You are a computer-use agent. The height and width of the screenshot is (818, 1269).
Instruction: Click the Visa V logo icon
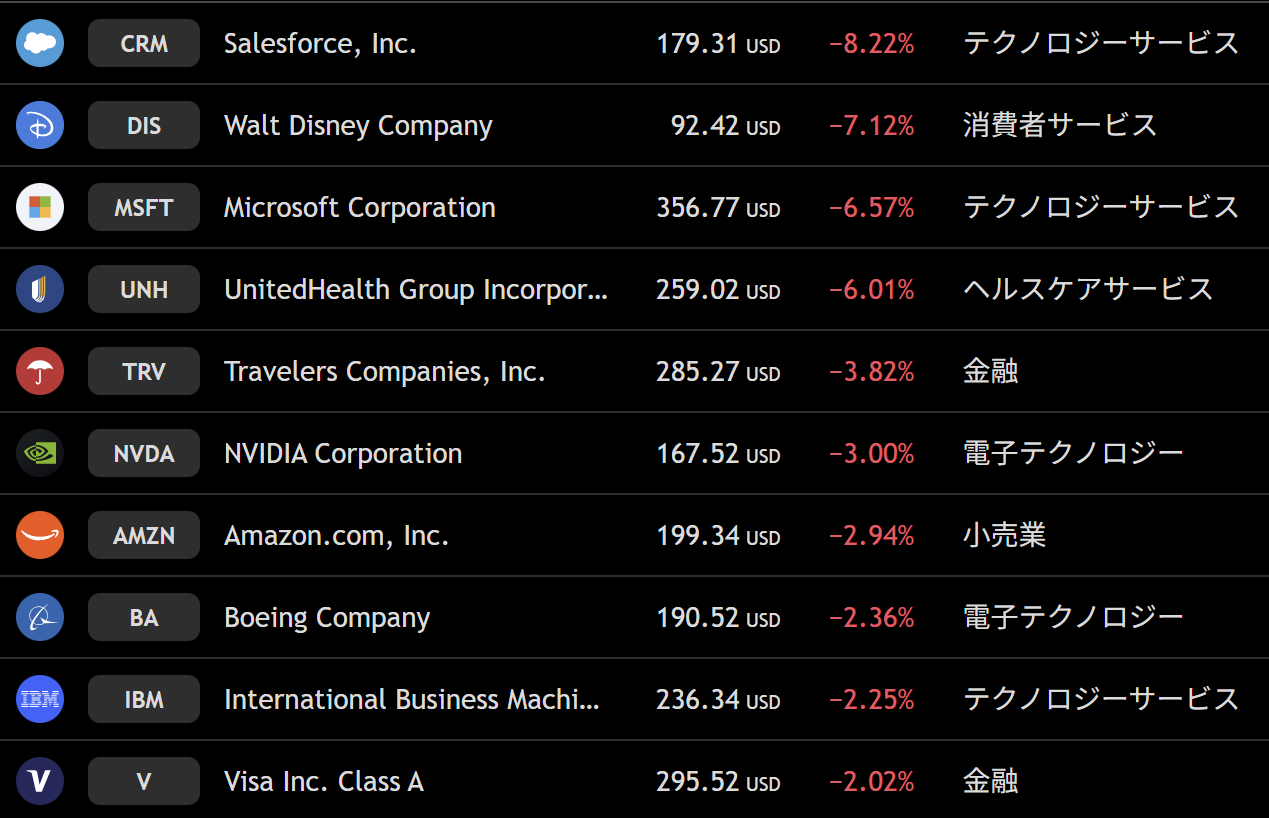(40, 782)
